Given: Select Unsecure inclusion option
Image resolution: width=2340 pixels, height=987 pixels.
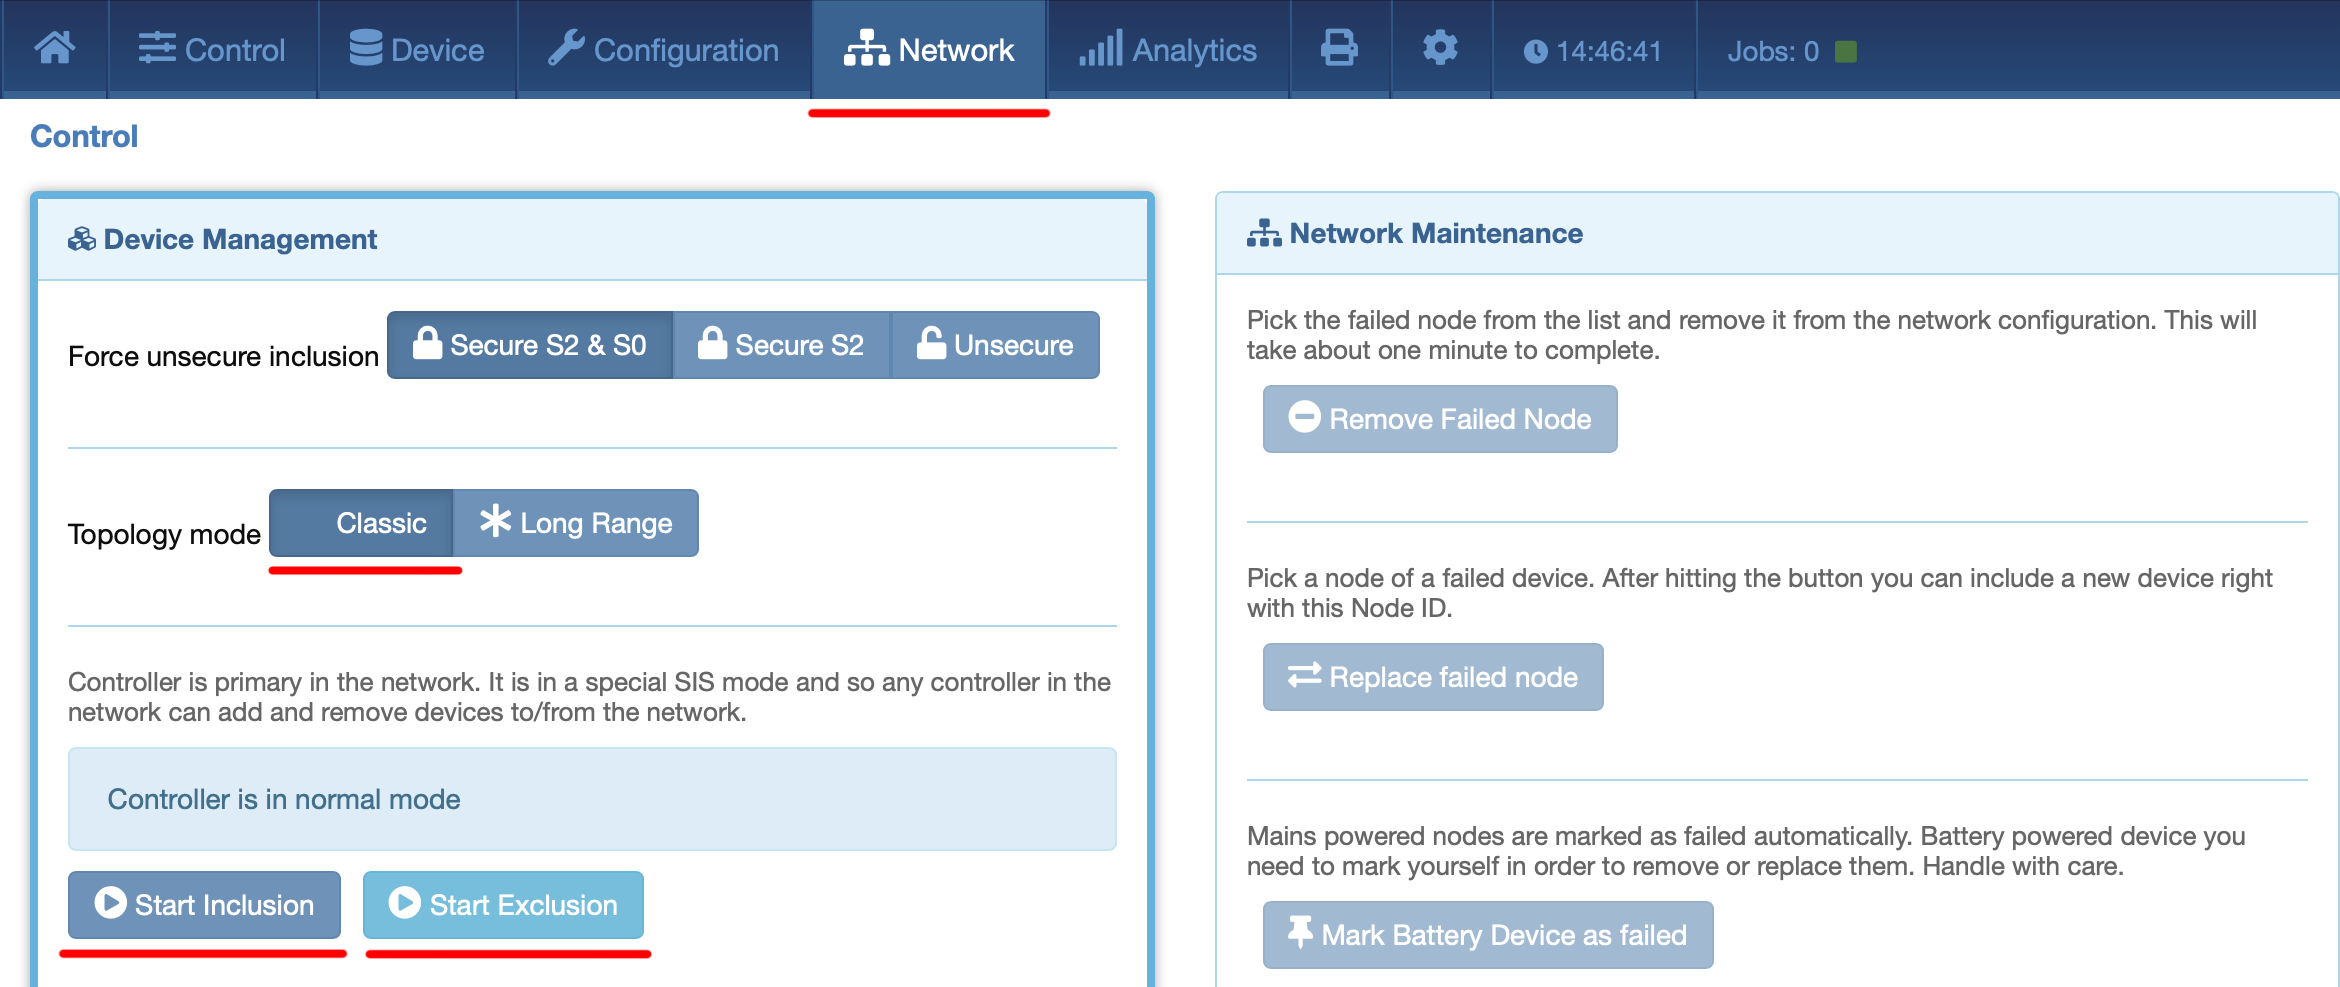Looking at the screenshot, I should coord(995,345).
